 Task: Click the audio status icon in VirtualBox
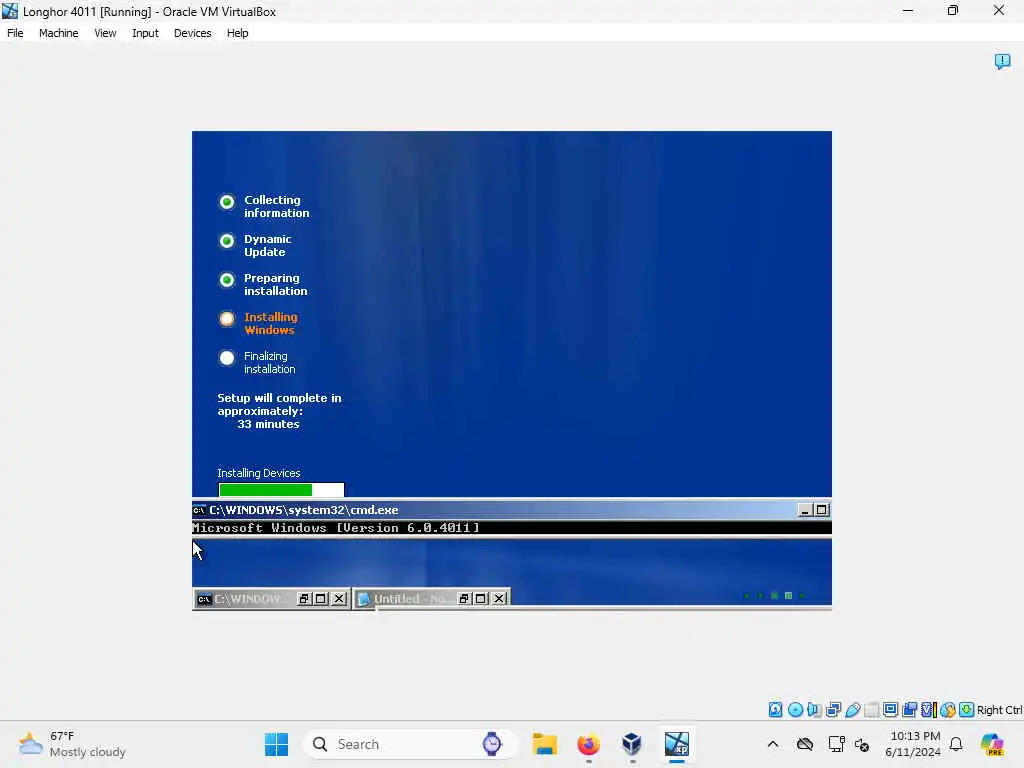pos(814,710)
